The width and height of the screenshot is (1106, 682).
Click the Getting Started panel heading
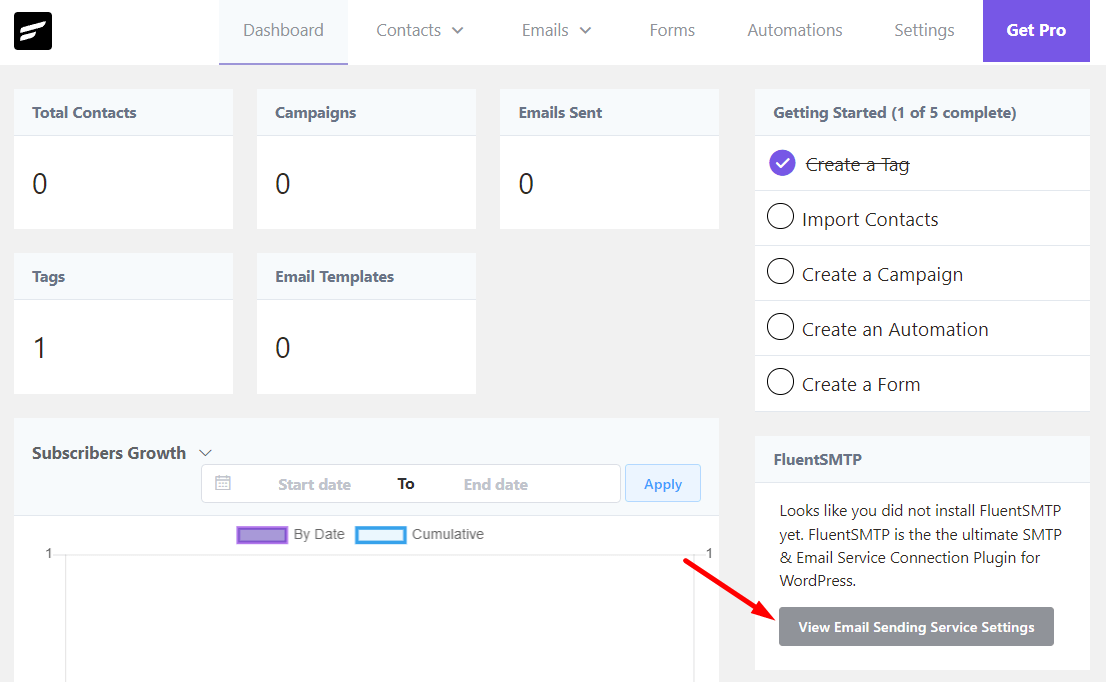click(894, 113)
